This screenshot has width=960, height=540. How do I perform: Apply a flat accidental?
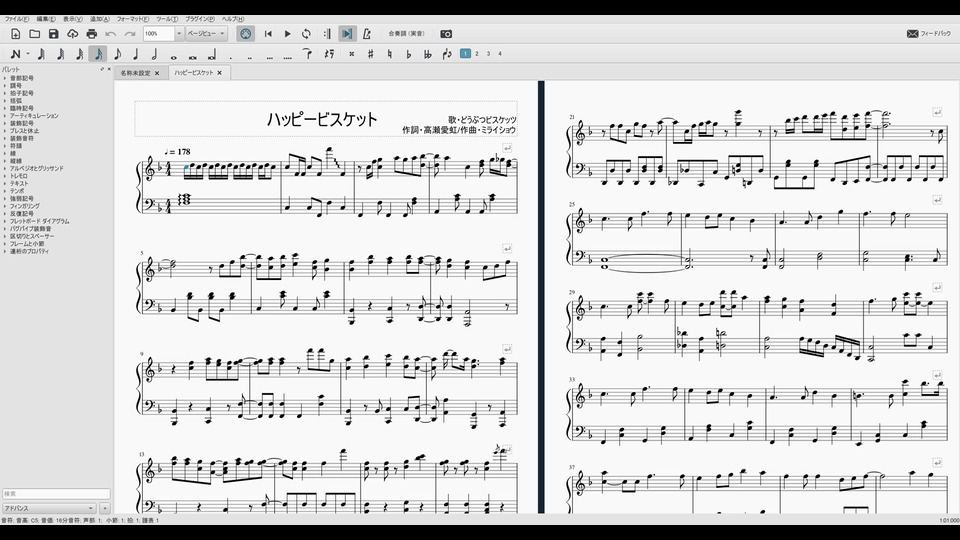point(408,54)
